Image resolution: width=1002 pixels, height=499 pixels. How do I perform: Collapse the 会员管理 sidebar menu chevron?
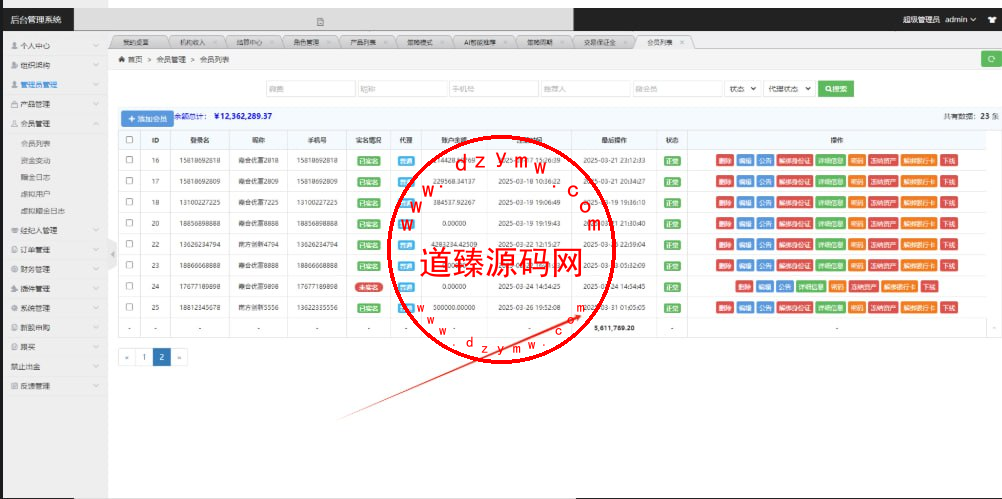click(x=96, y=123)
